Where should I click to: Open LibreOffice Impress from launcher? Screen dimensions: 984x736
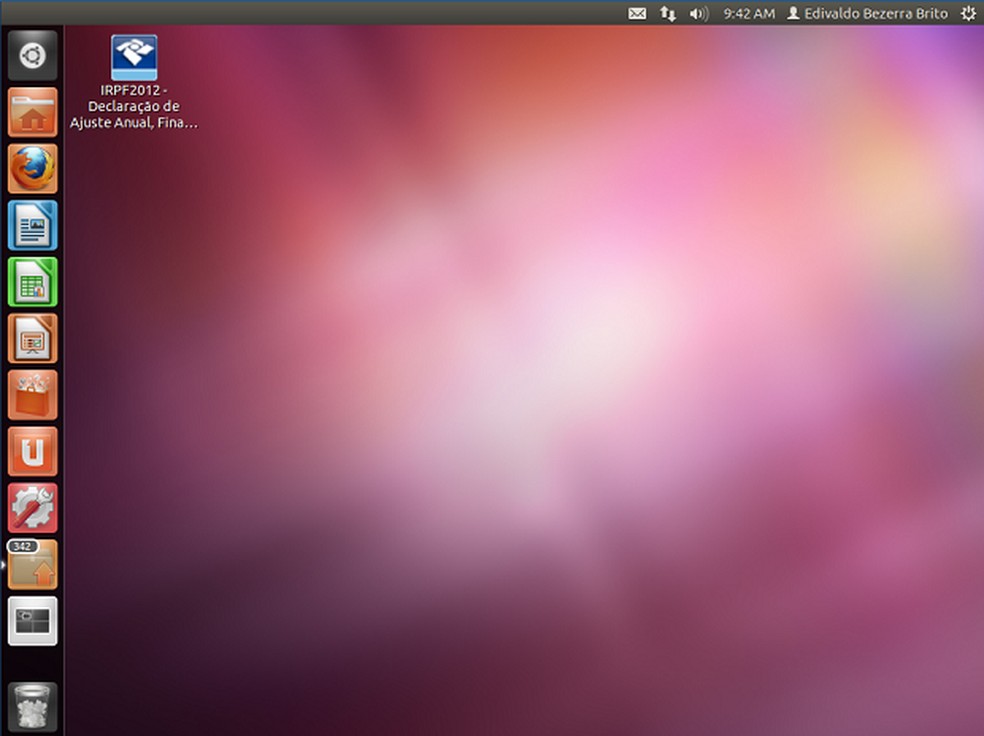pyautogui.click(x=33, y=338)
